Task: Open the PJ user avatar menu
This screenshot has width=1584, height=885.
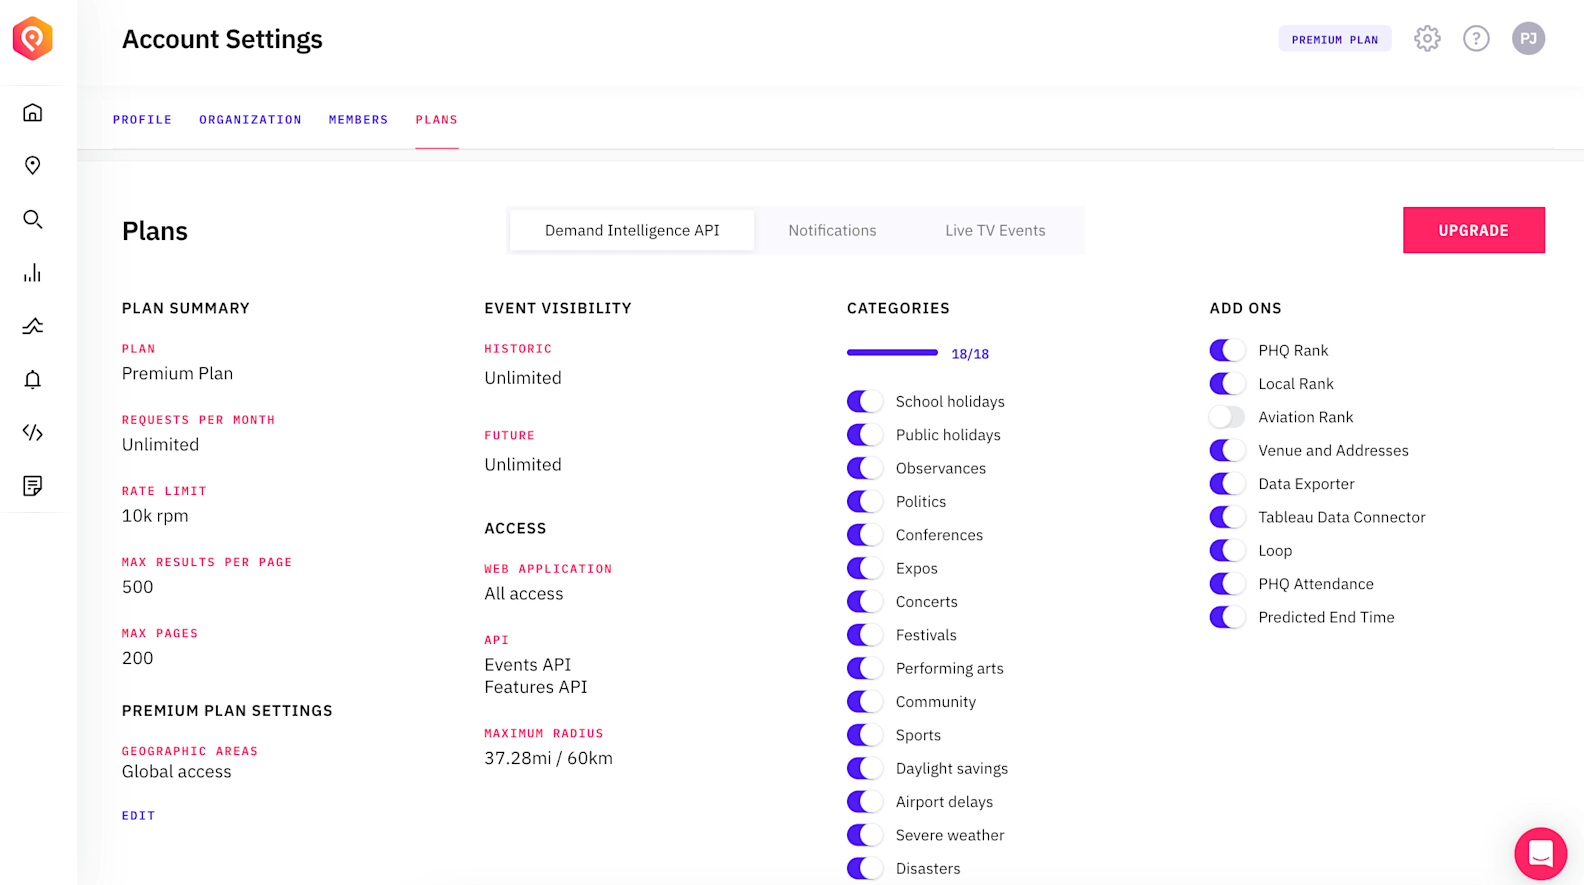Action: coord(1528,39)
